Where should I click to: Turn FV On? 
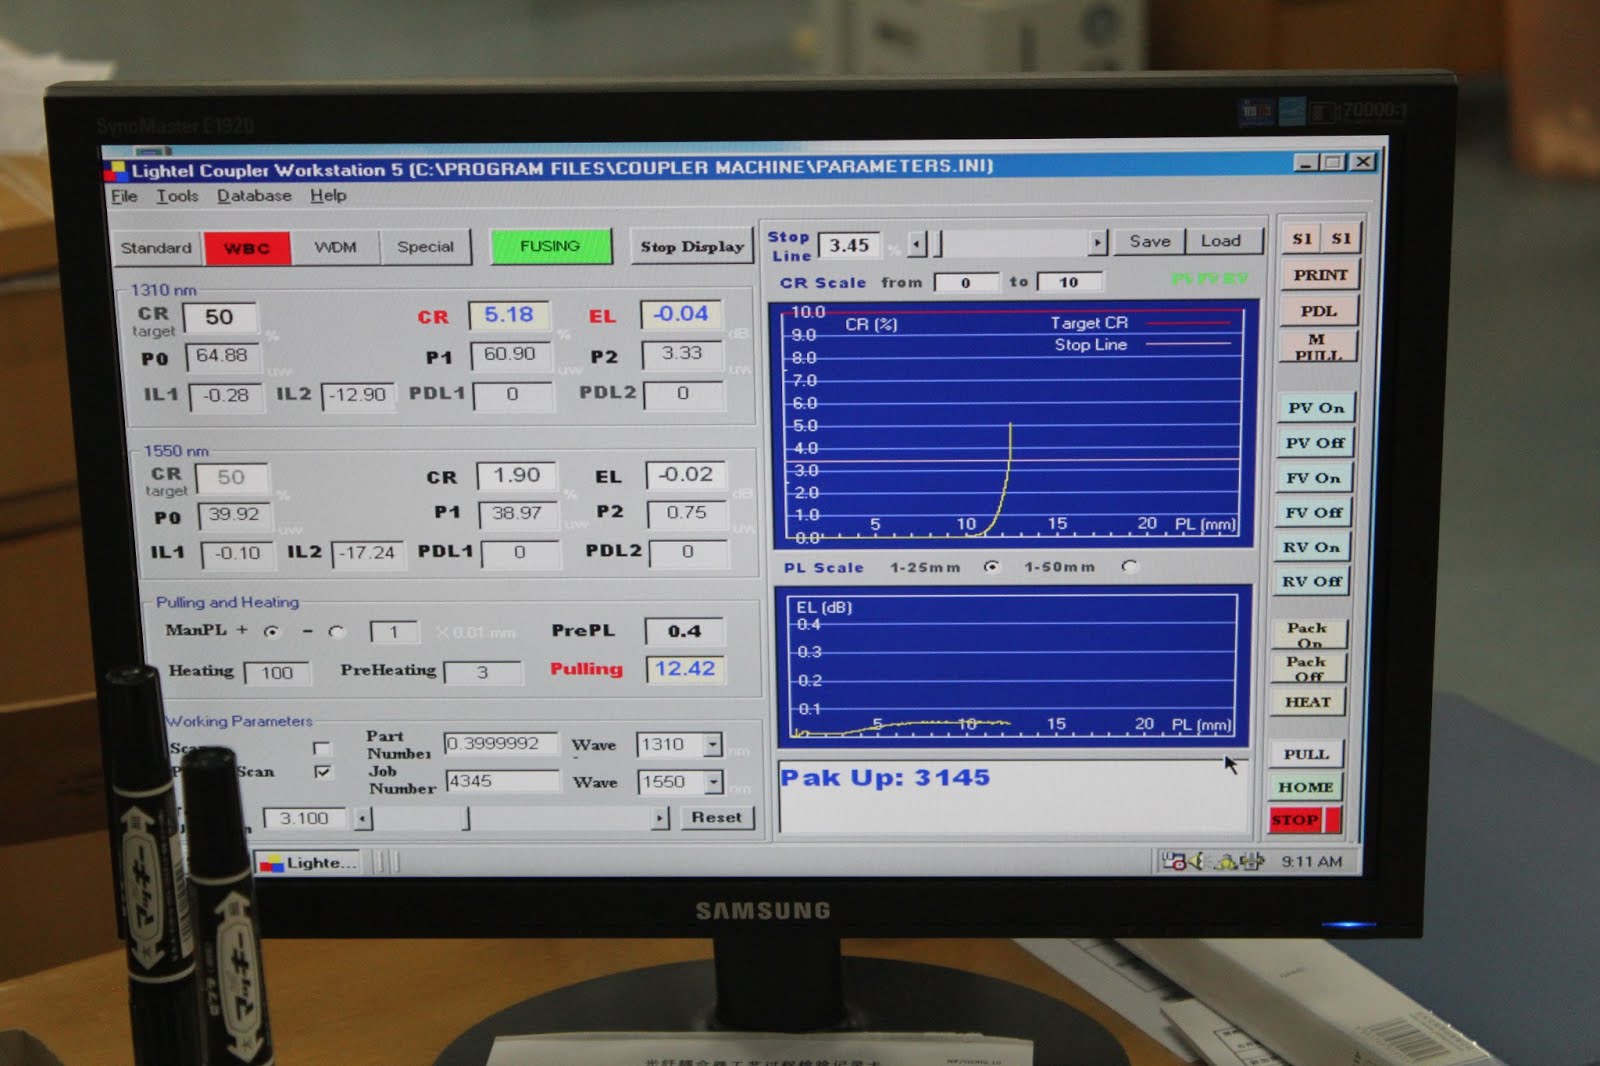click(1314, 478)
